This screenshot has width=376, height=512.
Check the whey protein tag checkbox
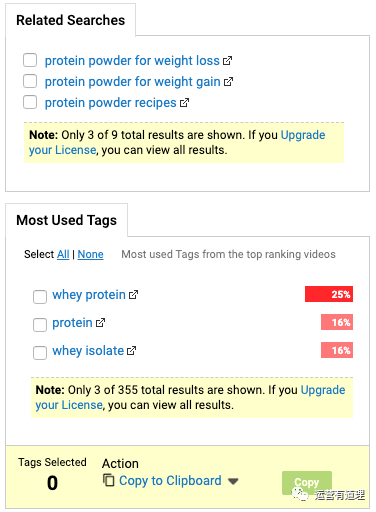pos(40,296)
